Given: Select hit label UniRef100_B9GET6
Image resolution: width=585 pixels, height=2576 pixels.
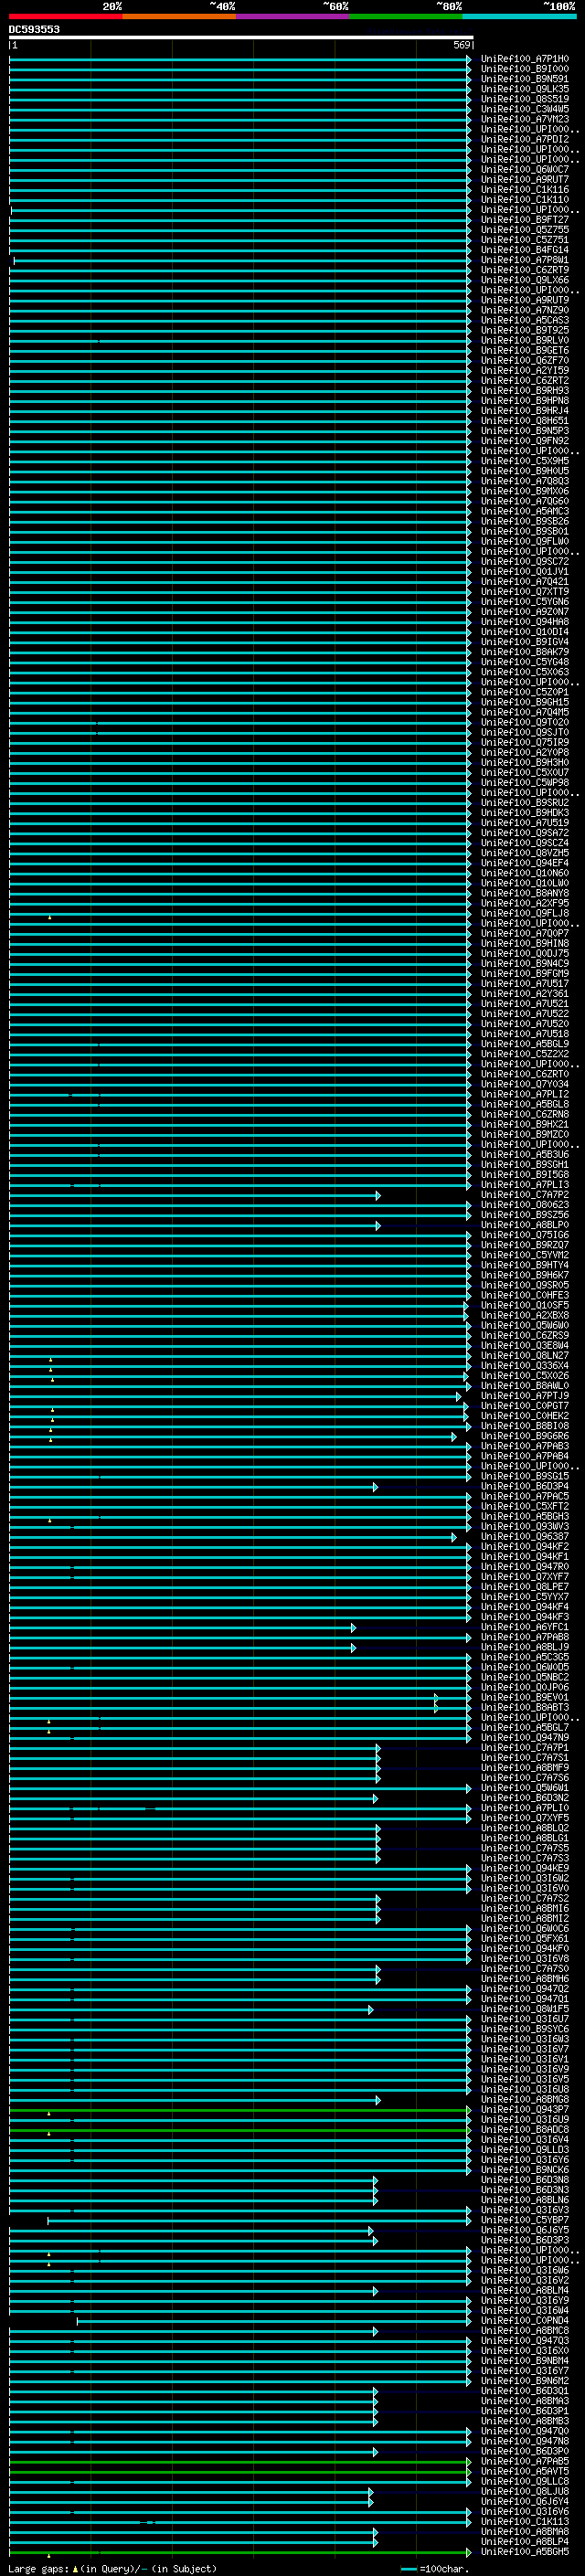Looking at the screenshot, I should point(525,350).
